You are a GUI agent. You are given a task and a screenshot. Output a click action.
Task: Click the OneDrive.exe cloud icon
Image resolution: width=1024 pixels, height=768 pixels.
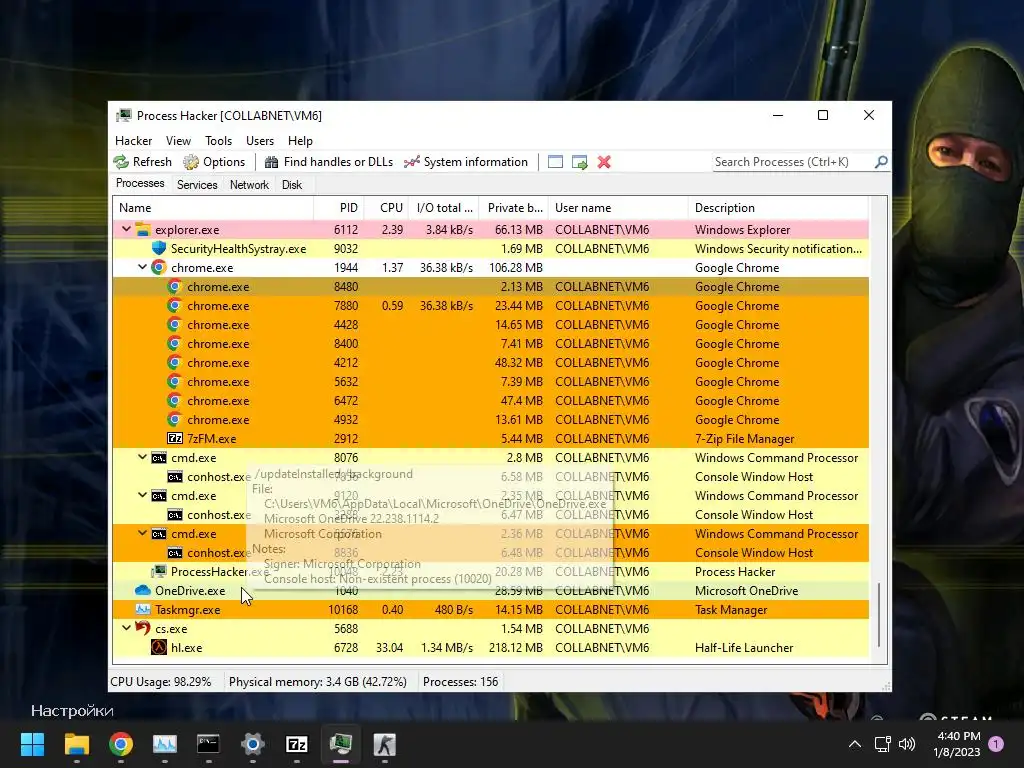coord(142,590)
